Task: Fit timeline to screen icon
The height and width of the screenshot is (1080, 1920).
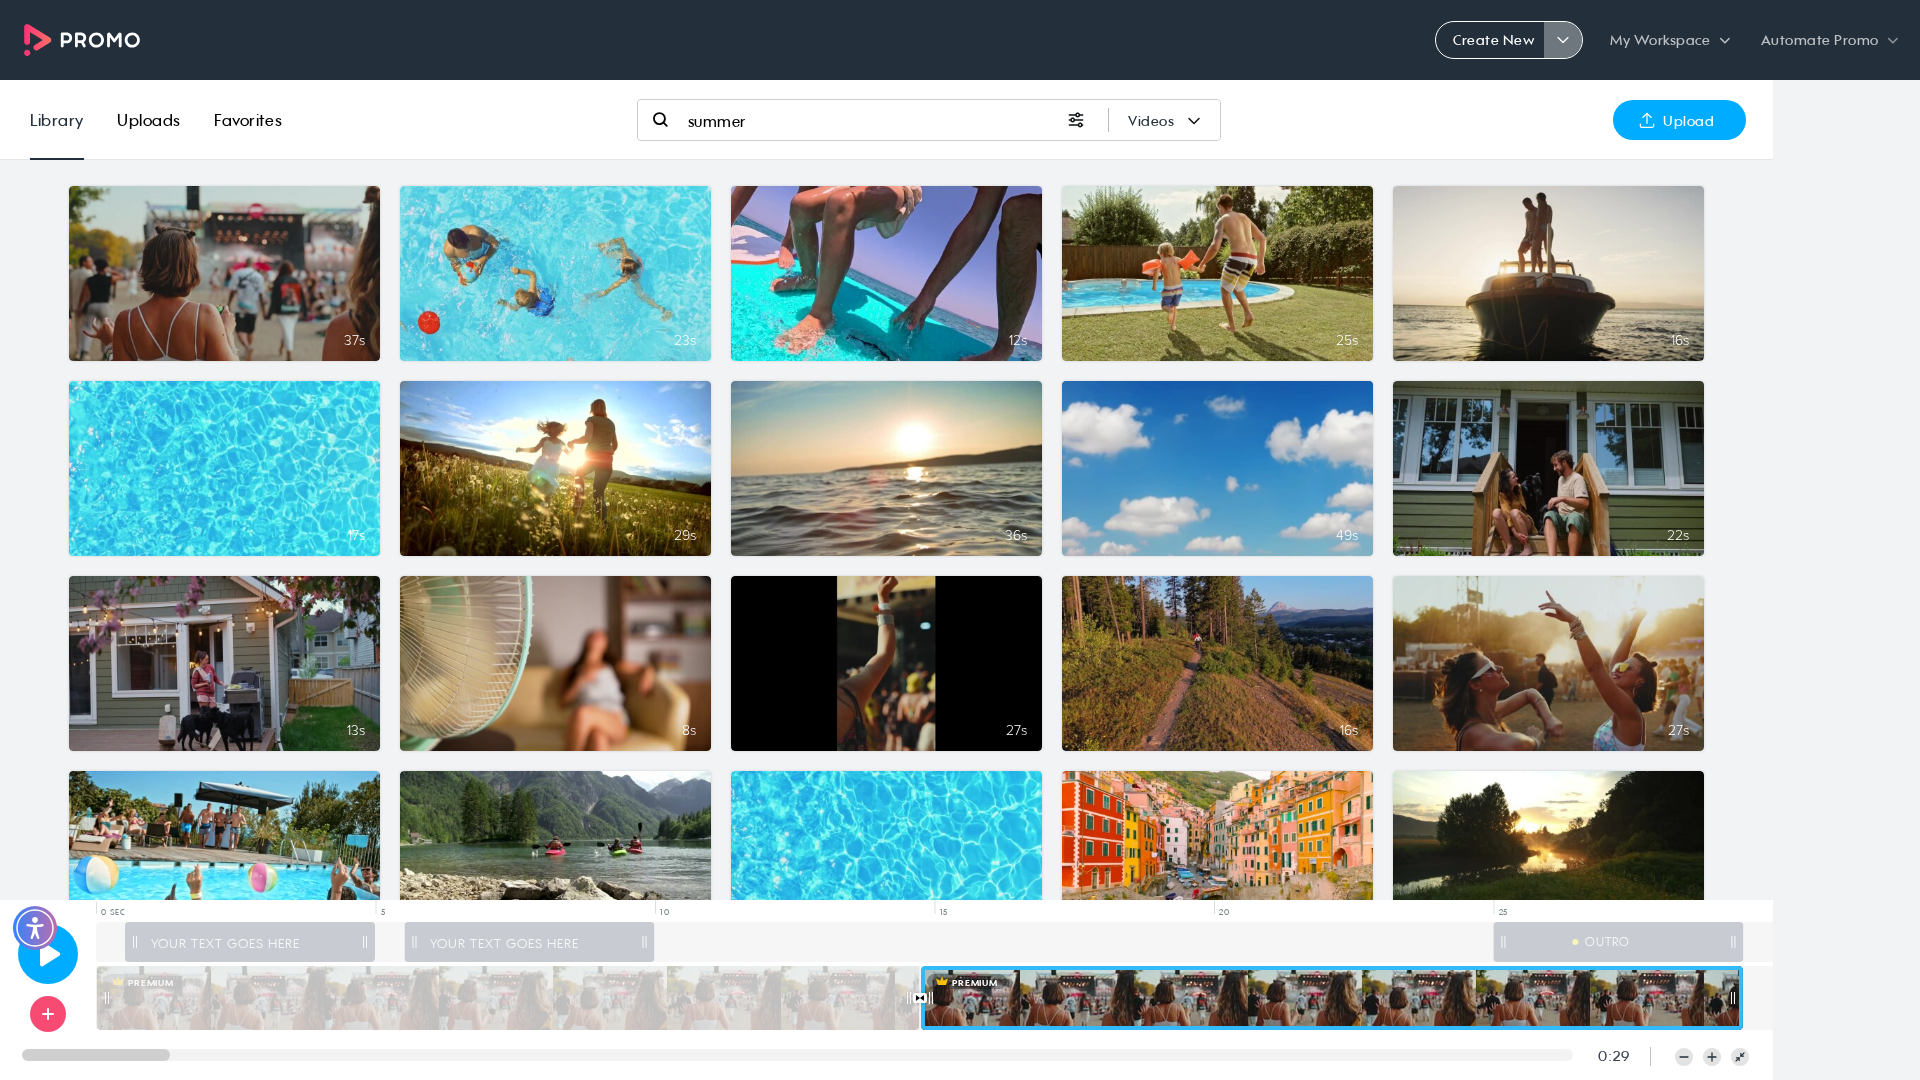Action: click(1740, 1057)
